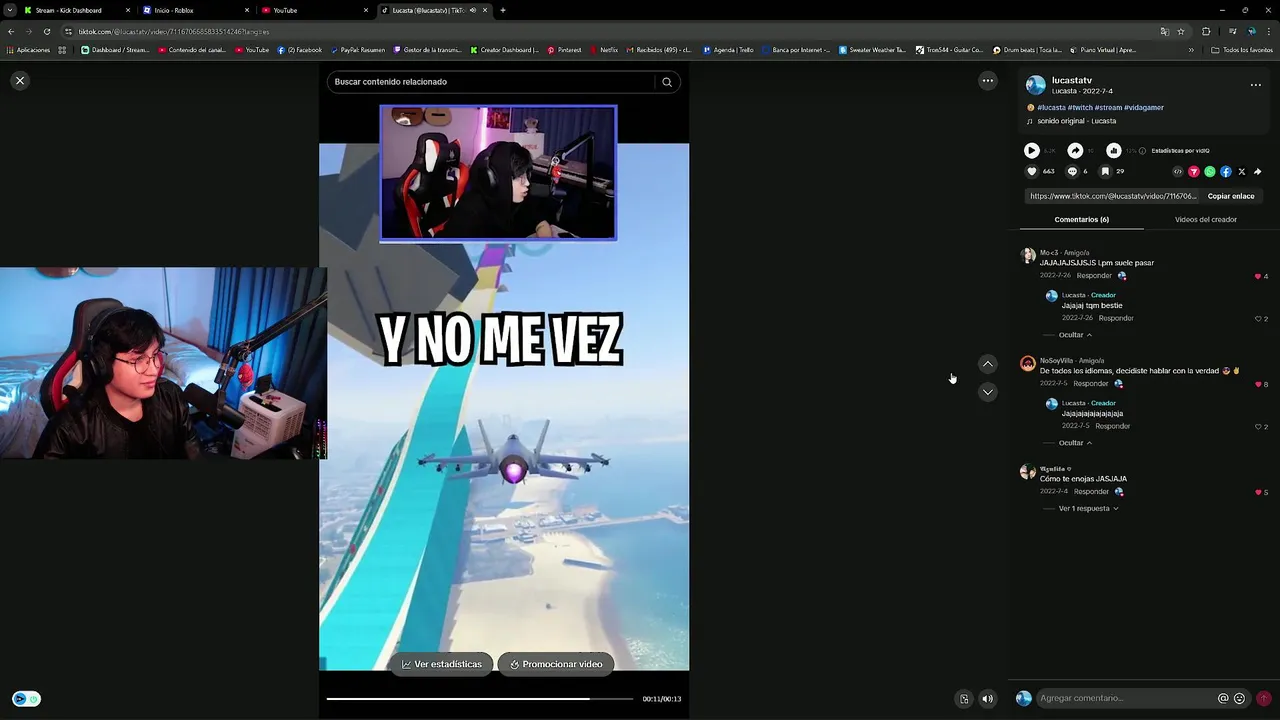Send to friends via pink icon
The image size is (1280, 720).
coord(1193,171)
